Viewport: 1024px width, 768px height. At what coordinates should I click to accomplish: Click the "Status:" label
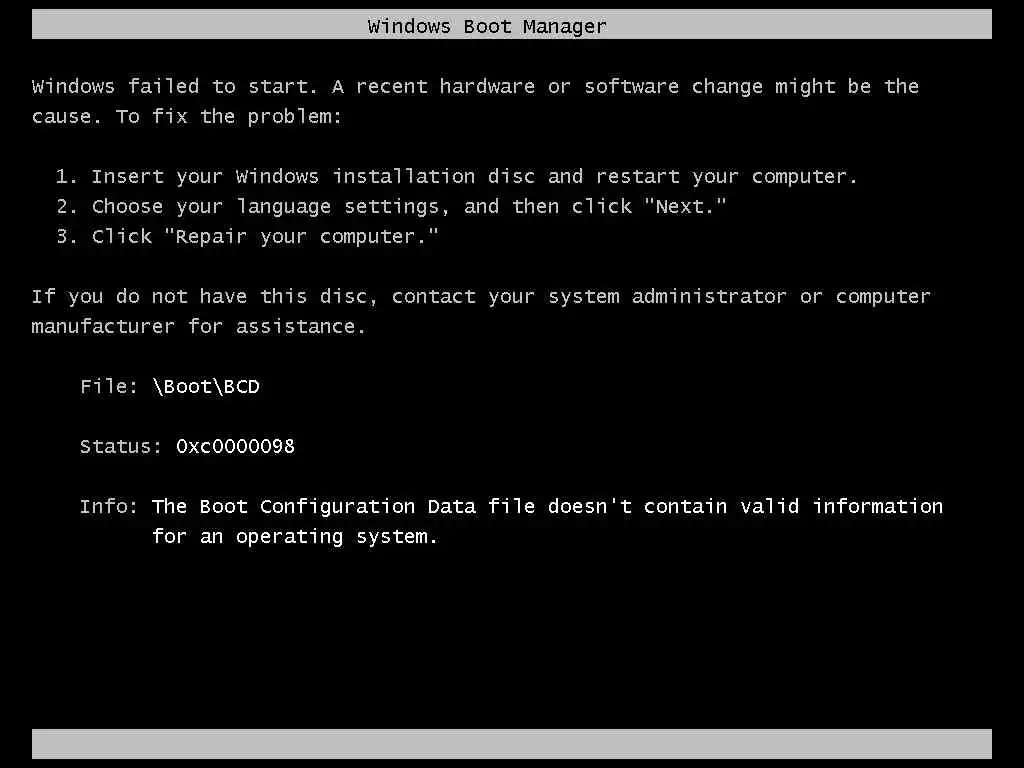(121, 446)
